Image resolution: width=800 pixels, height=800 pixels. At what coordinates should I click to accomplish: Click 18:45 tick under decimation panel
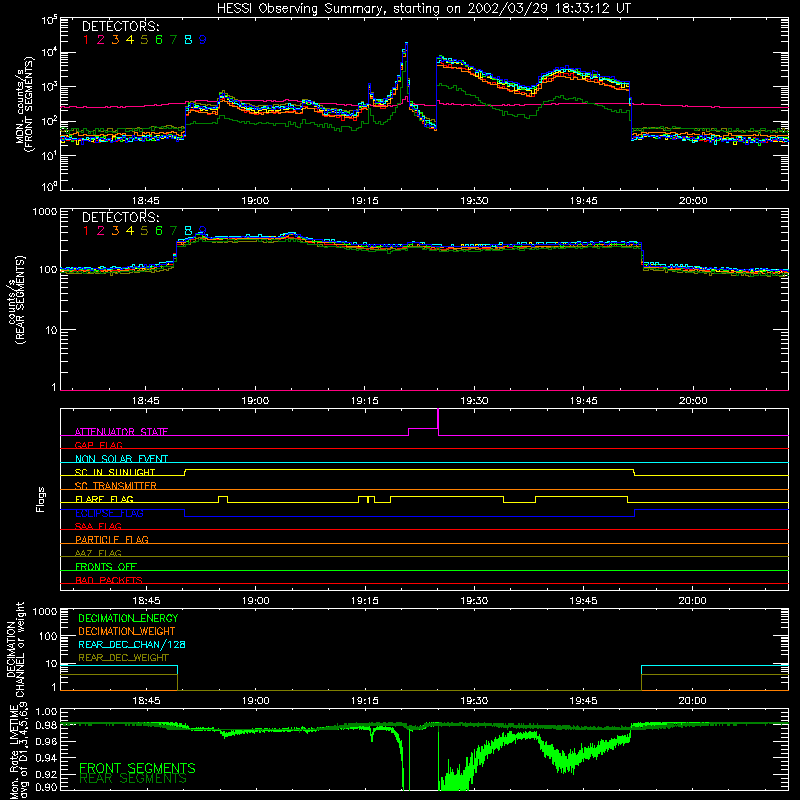point(146,701)
